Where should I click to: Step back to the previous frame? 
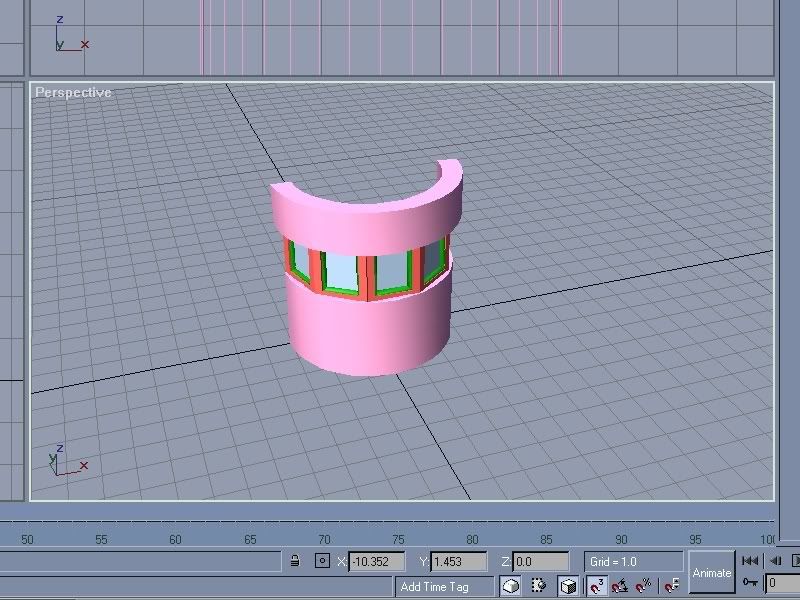point(776,561)
